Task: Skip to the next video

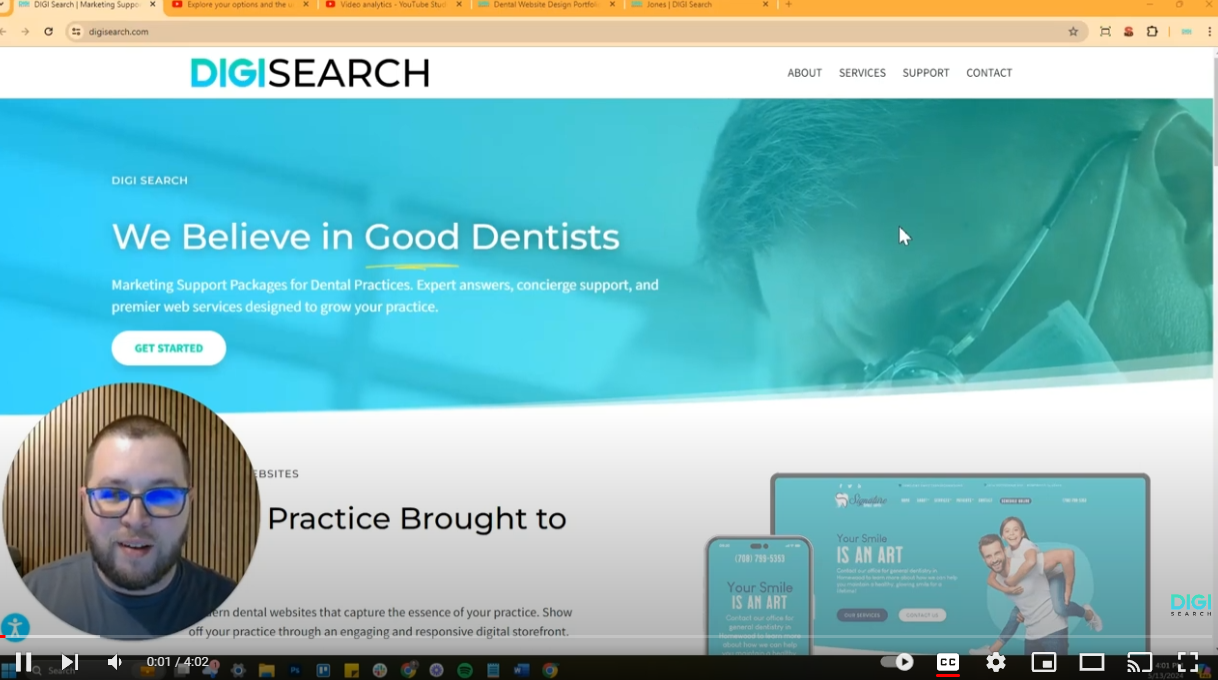Action: click(x=69, y=662)
